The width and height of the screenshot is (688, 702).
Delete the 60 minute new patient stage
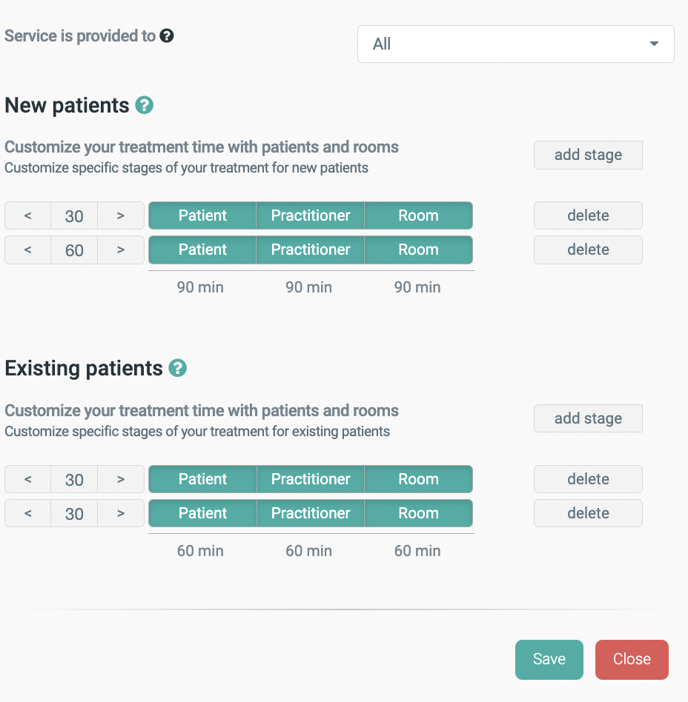click(x=588, y=250)
